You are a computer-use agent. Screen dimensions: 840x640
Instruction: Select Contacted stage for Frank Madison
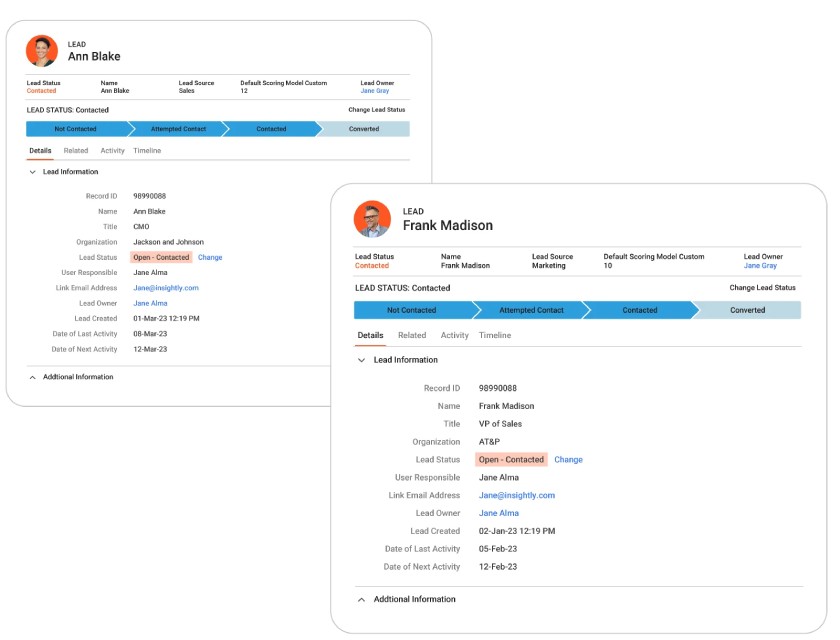coord(640,310)
